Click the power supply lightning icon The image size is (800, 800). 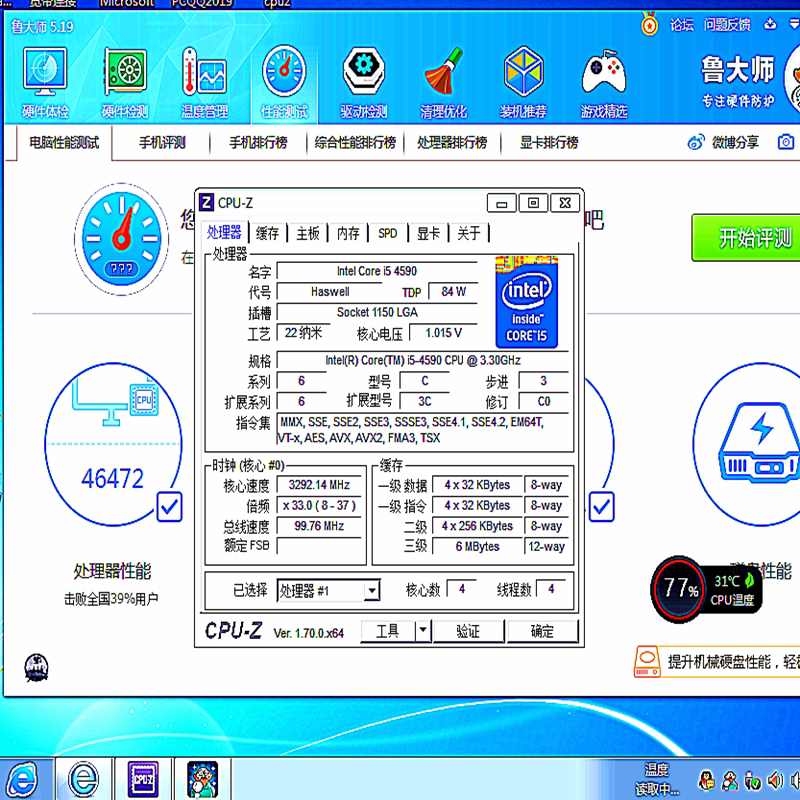pyautogui.click(x=760, y=443)
